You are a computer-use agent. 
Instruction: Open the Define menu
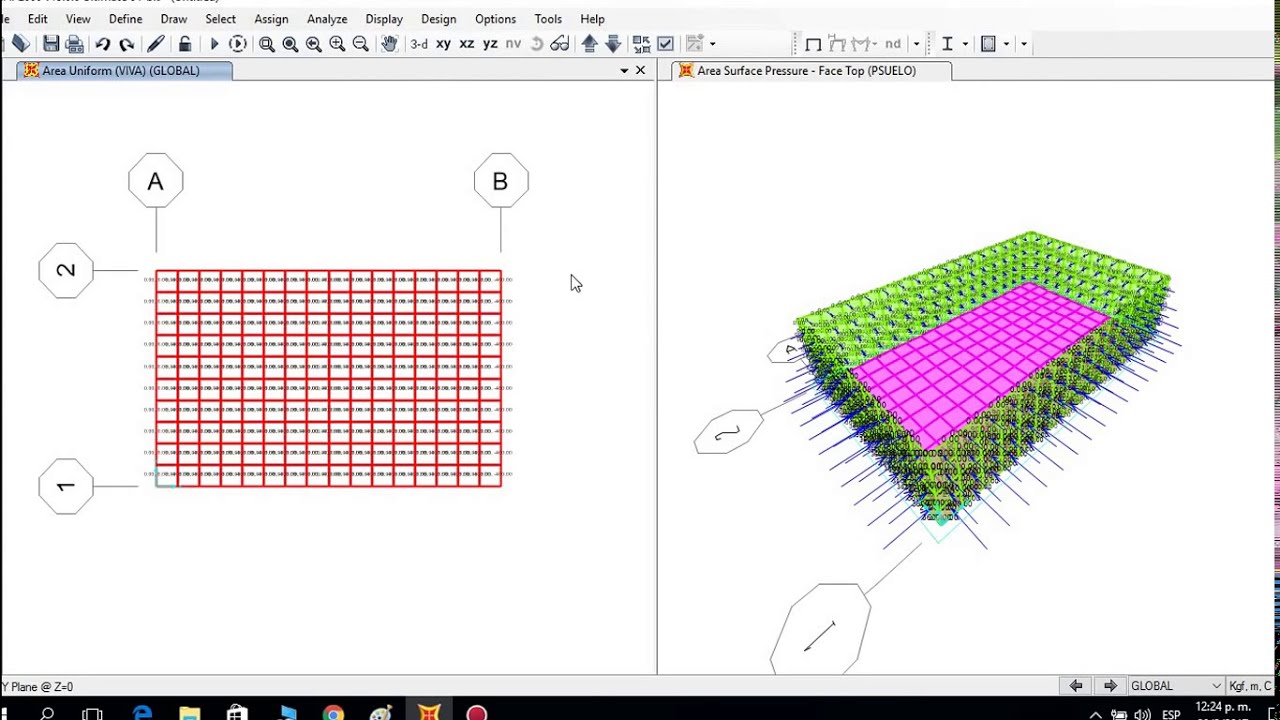[125, 19]
